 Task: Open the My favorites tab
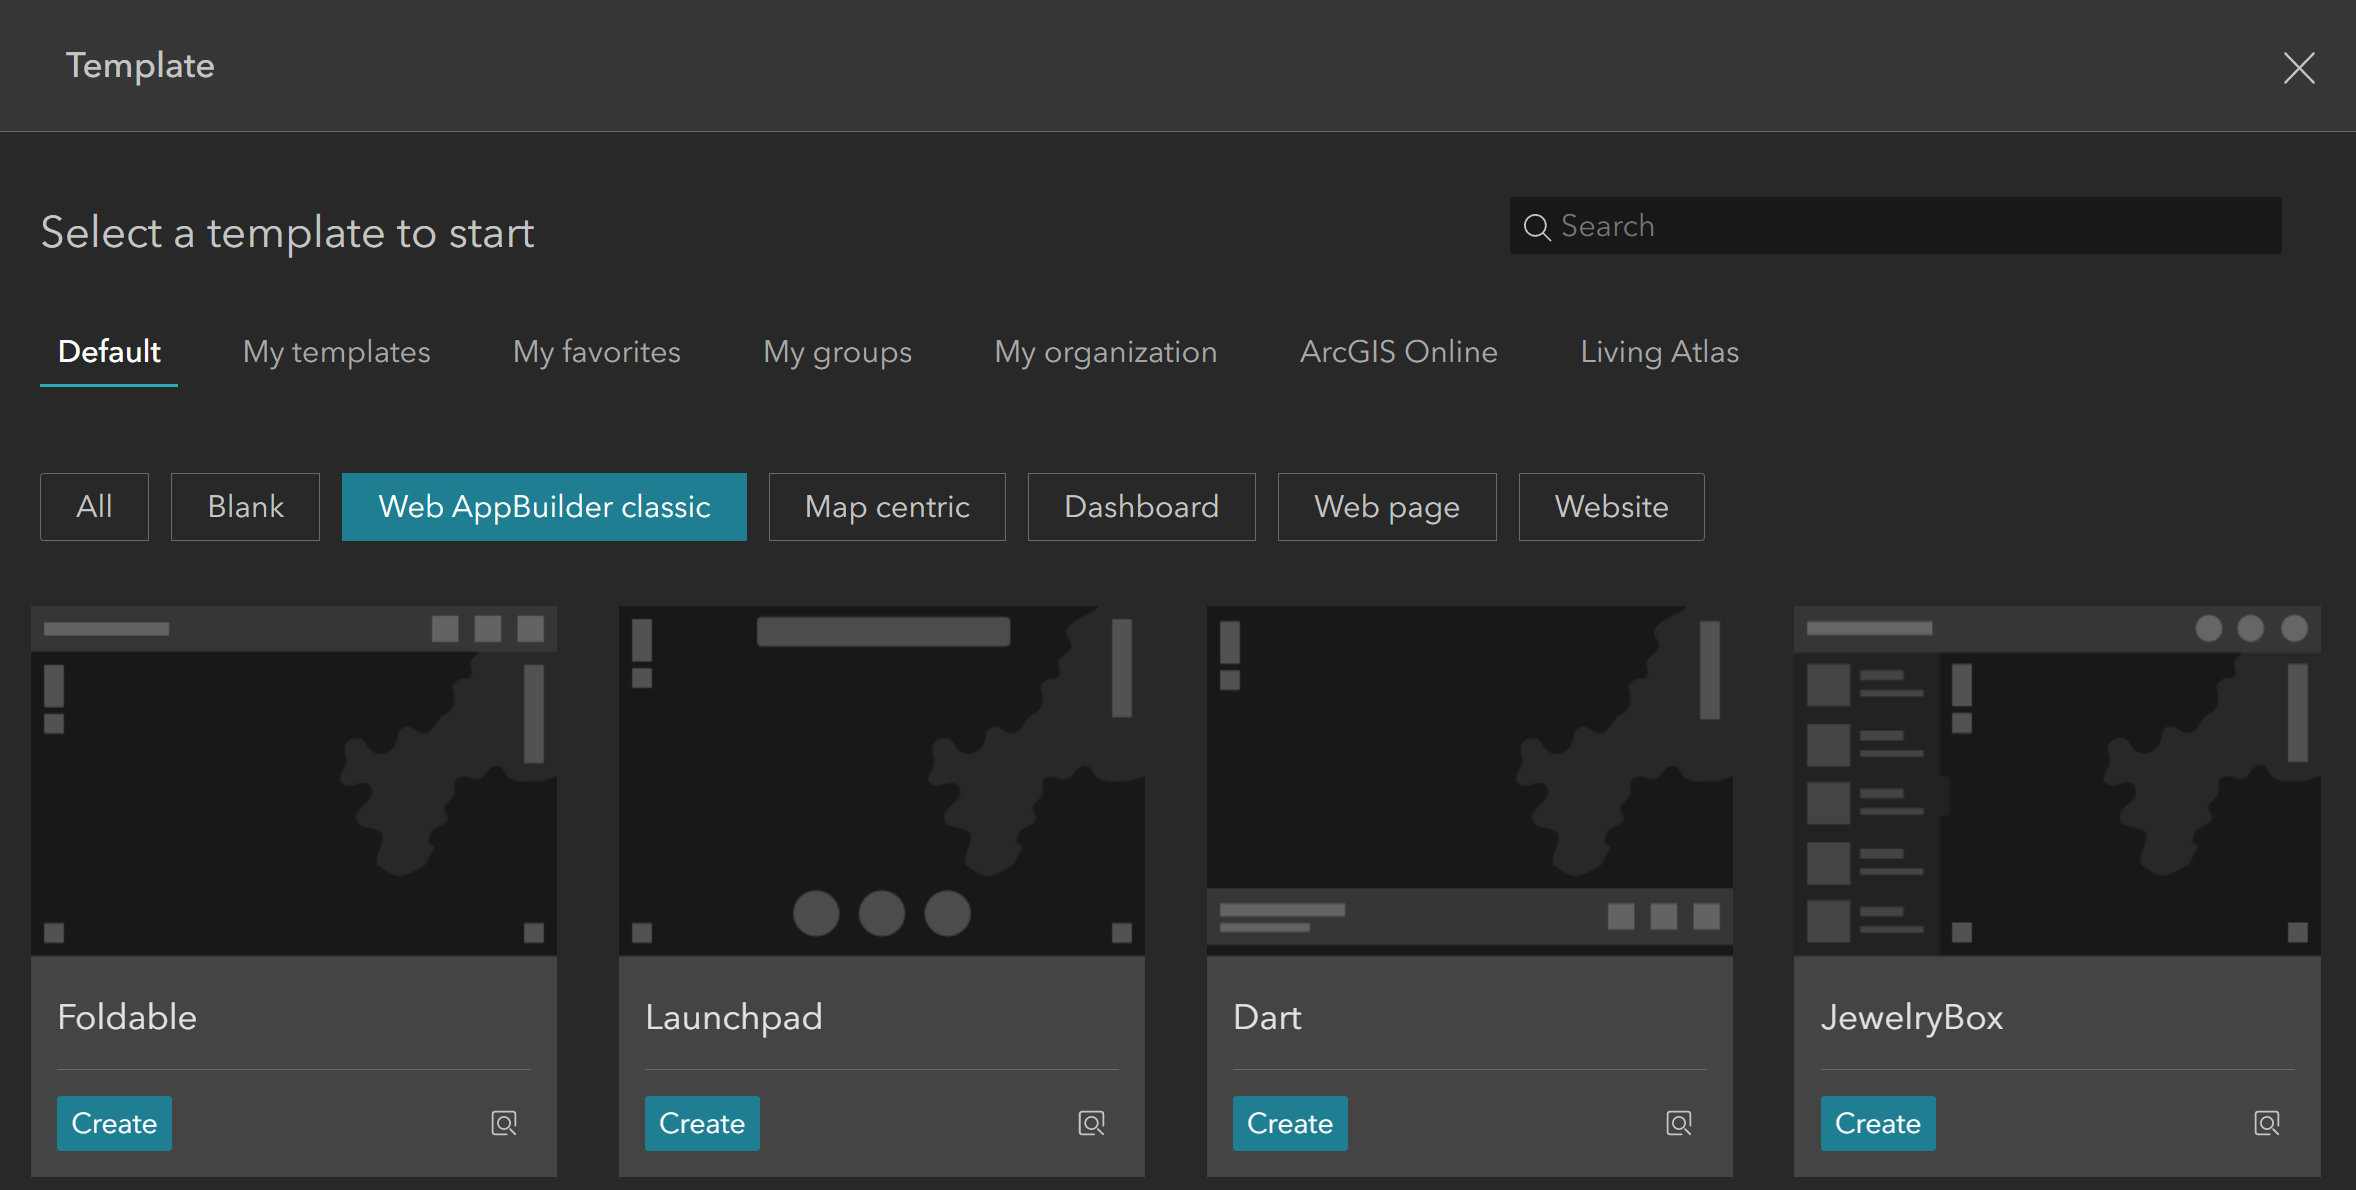[596, 352]
